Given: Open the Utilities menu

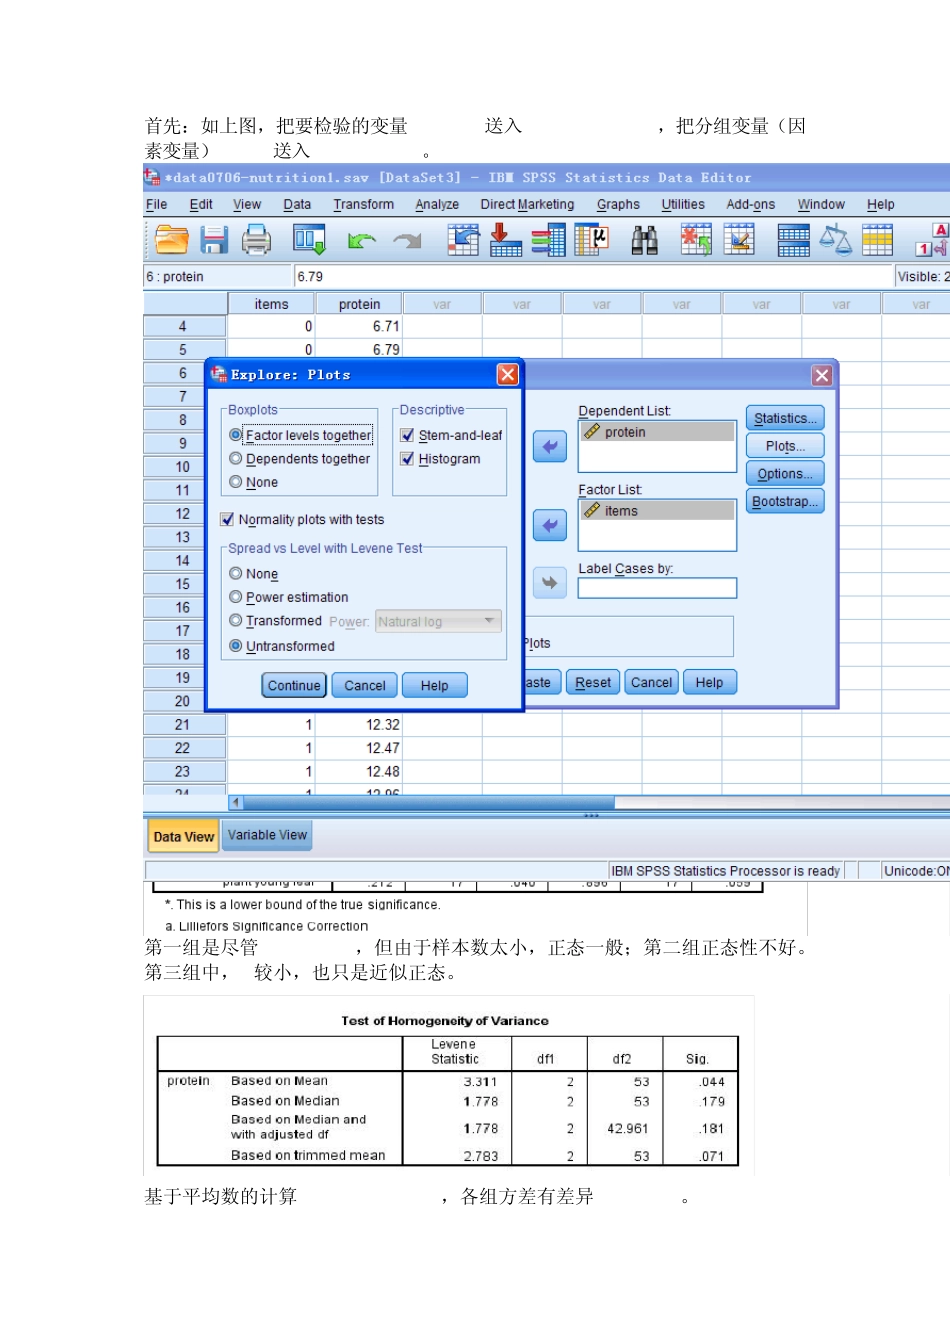Looking at the screenshot, I should tap(683, 204).
